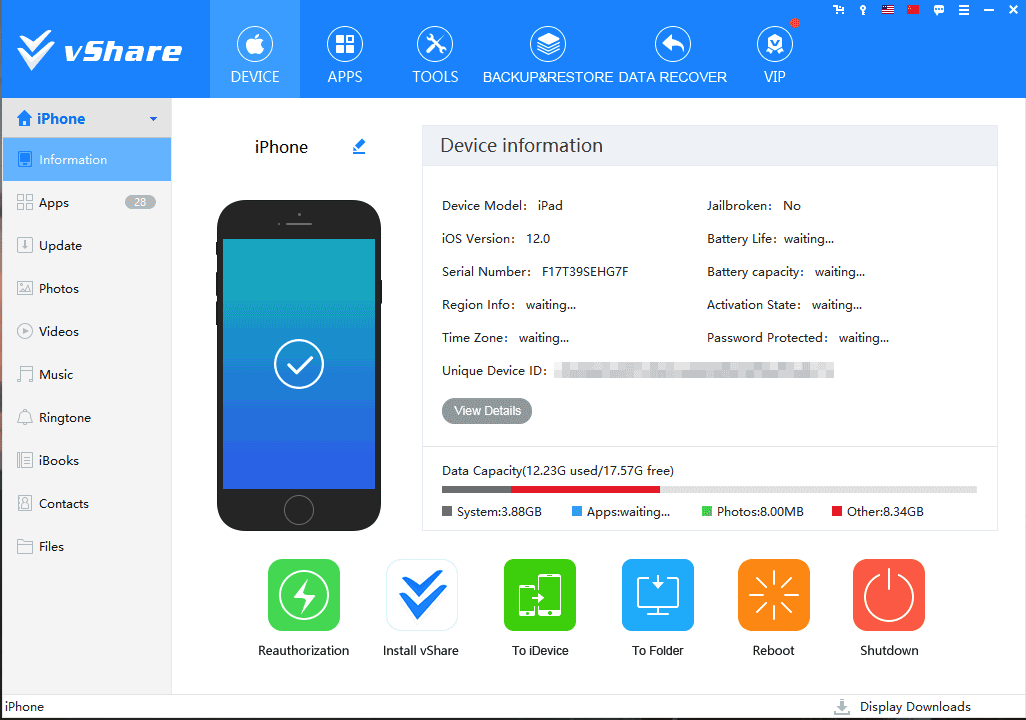Click the Device information header
The width and height of the screenshot is (1026, 720).
click(710, 145)
